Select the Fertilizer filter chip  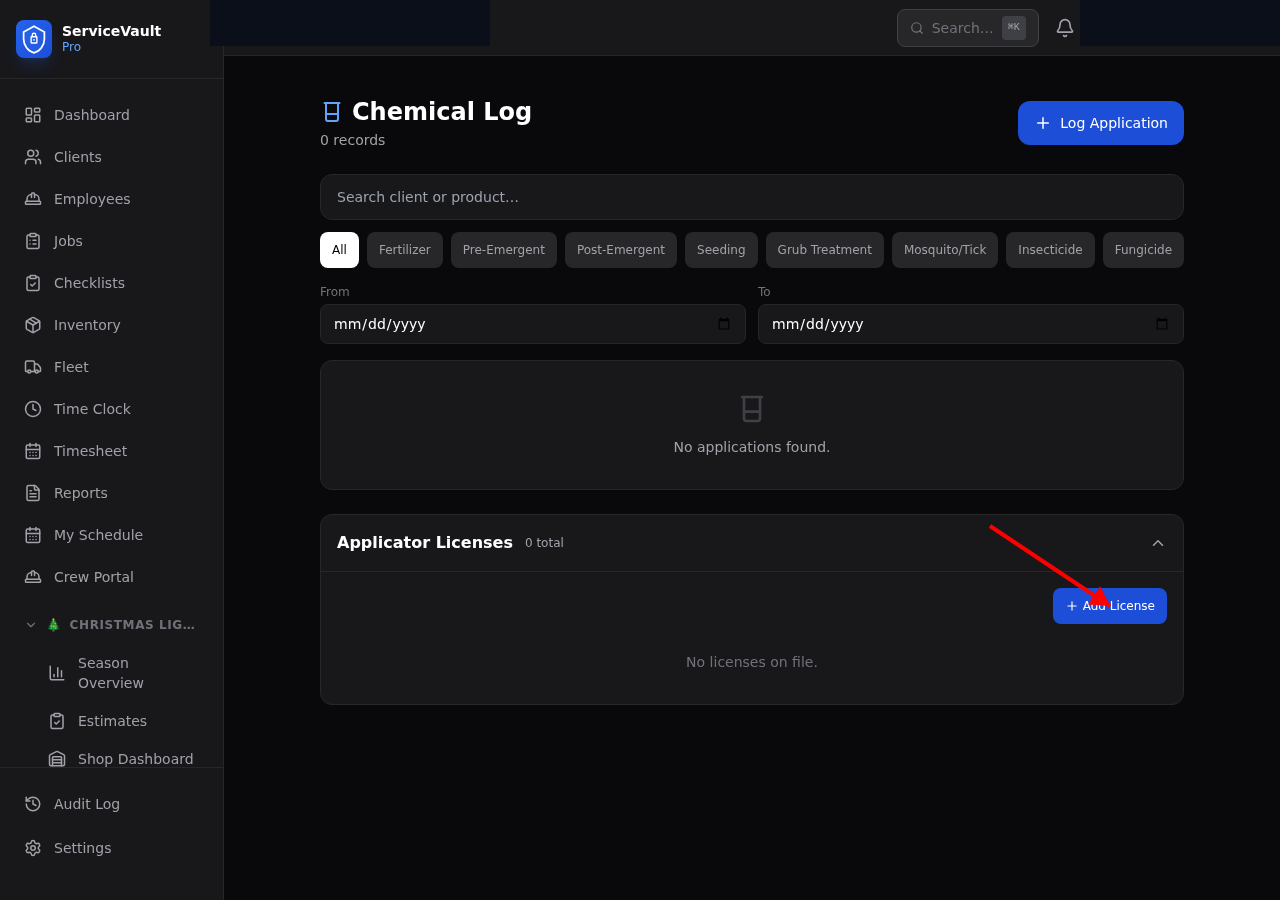tap(405, 250)
